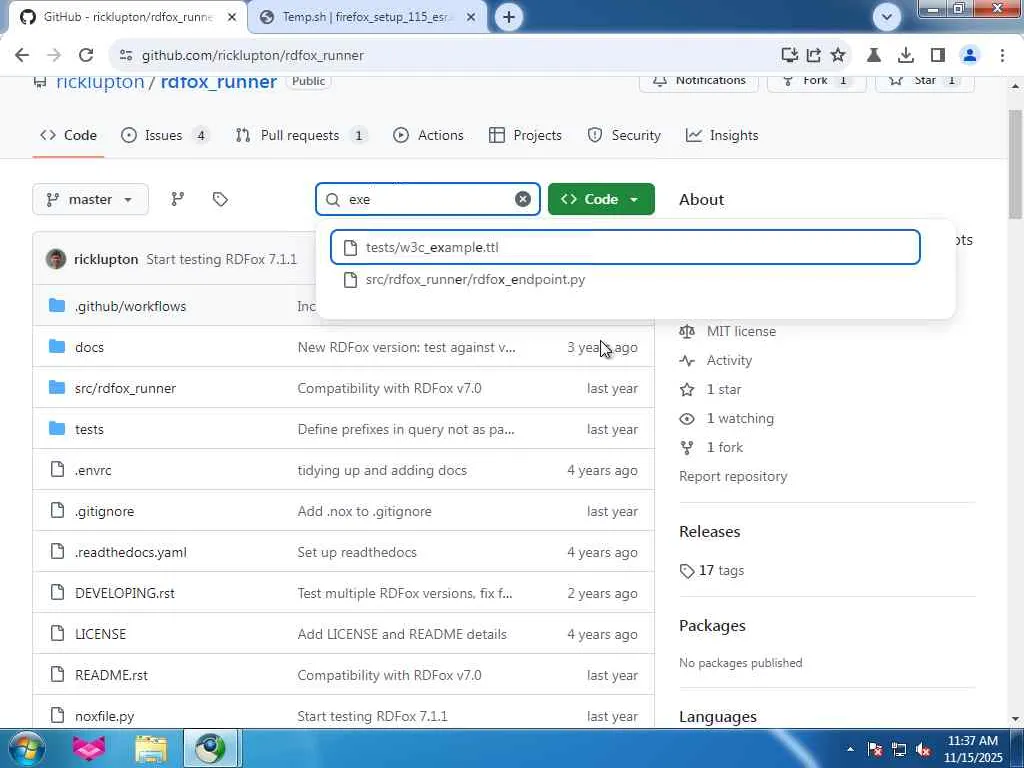
Task: Open the Packages heading link
Action: (x=712, y=626)
